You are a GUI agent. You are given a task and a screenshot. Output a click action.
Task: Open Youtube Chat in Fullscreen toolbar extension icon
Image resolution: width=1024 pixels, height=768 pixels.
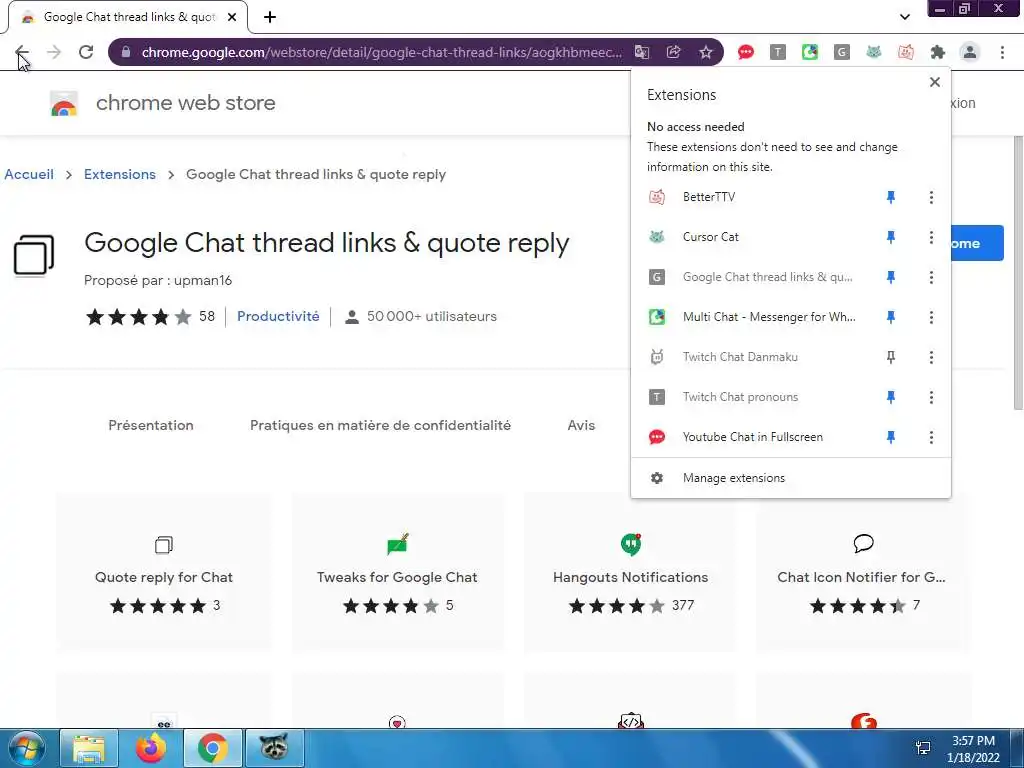coord(746,52)
